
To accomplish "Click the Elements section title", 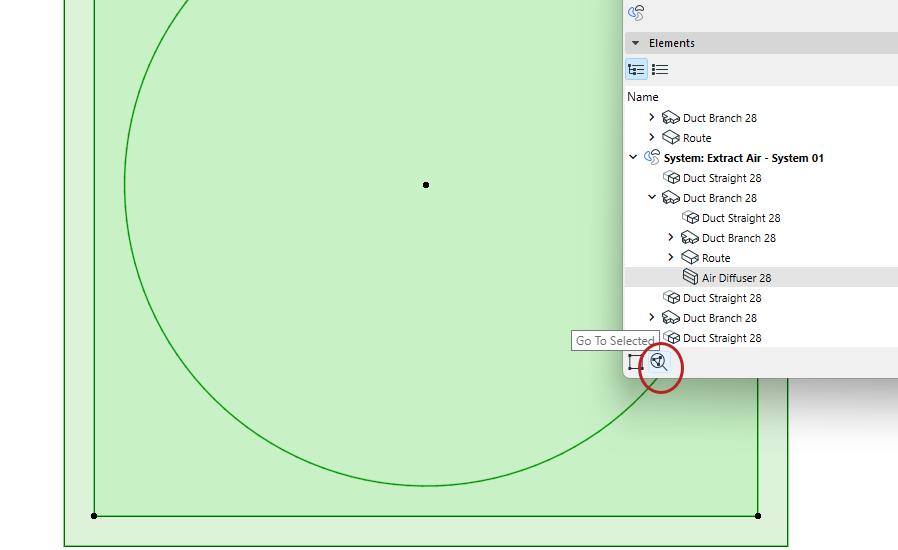I will tap(671, 43).
